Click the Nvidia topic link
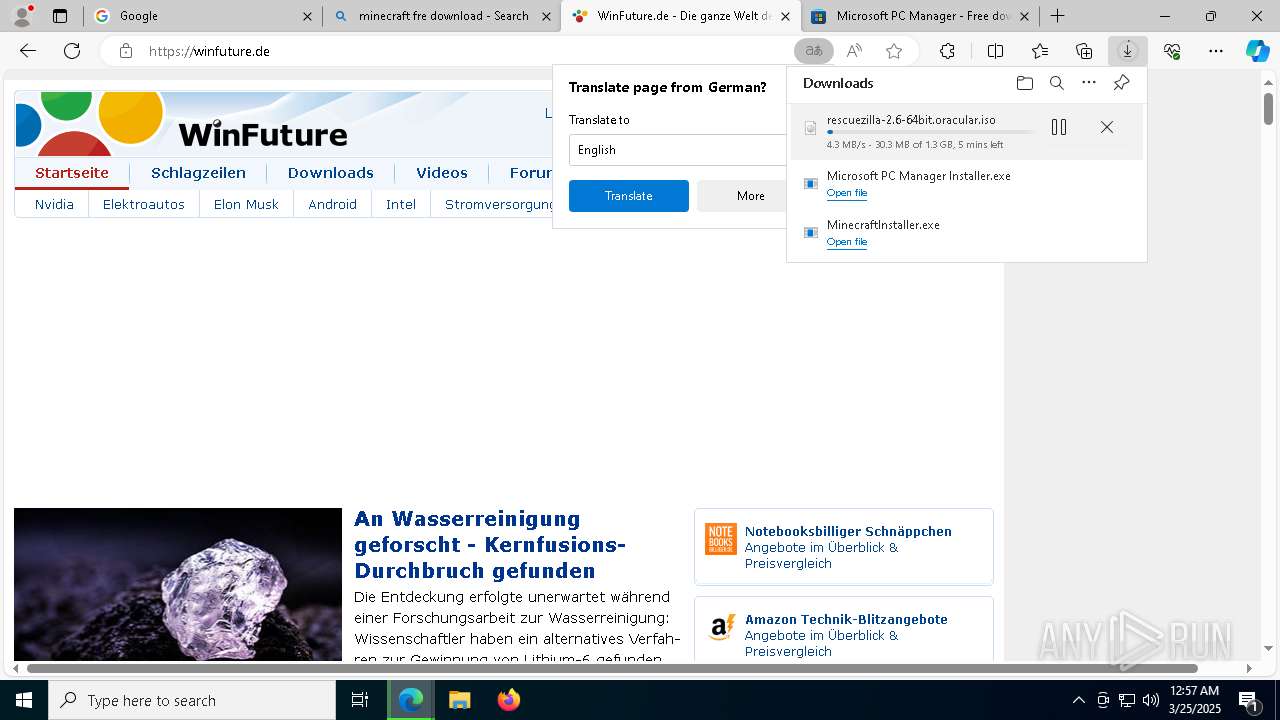1280x720 pixels. (54, 204)
